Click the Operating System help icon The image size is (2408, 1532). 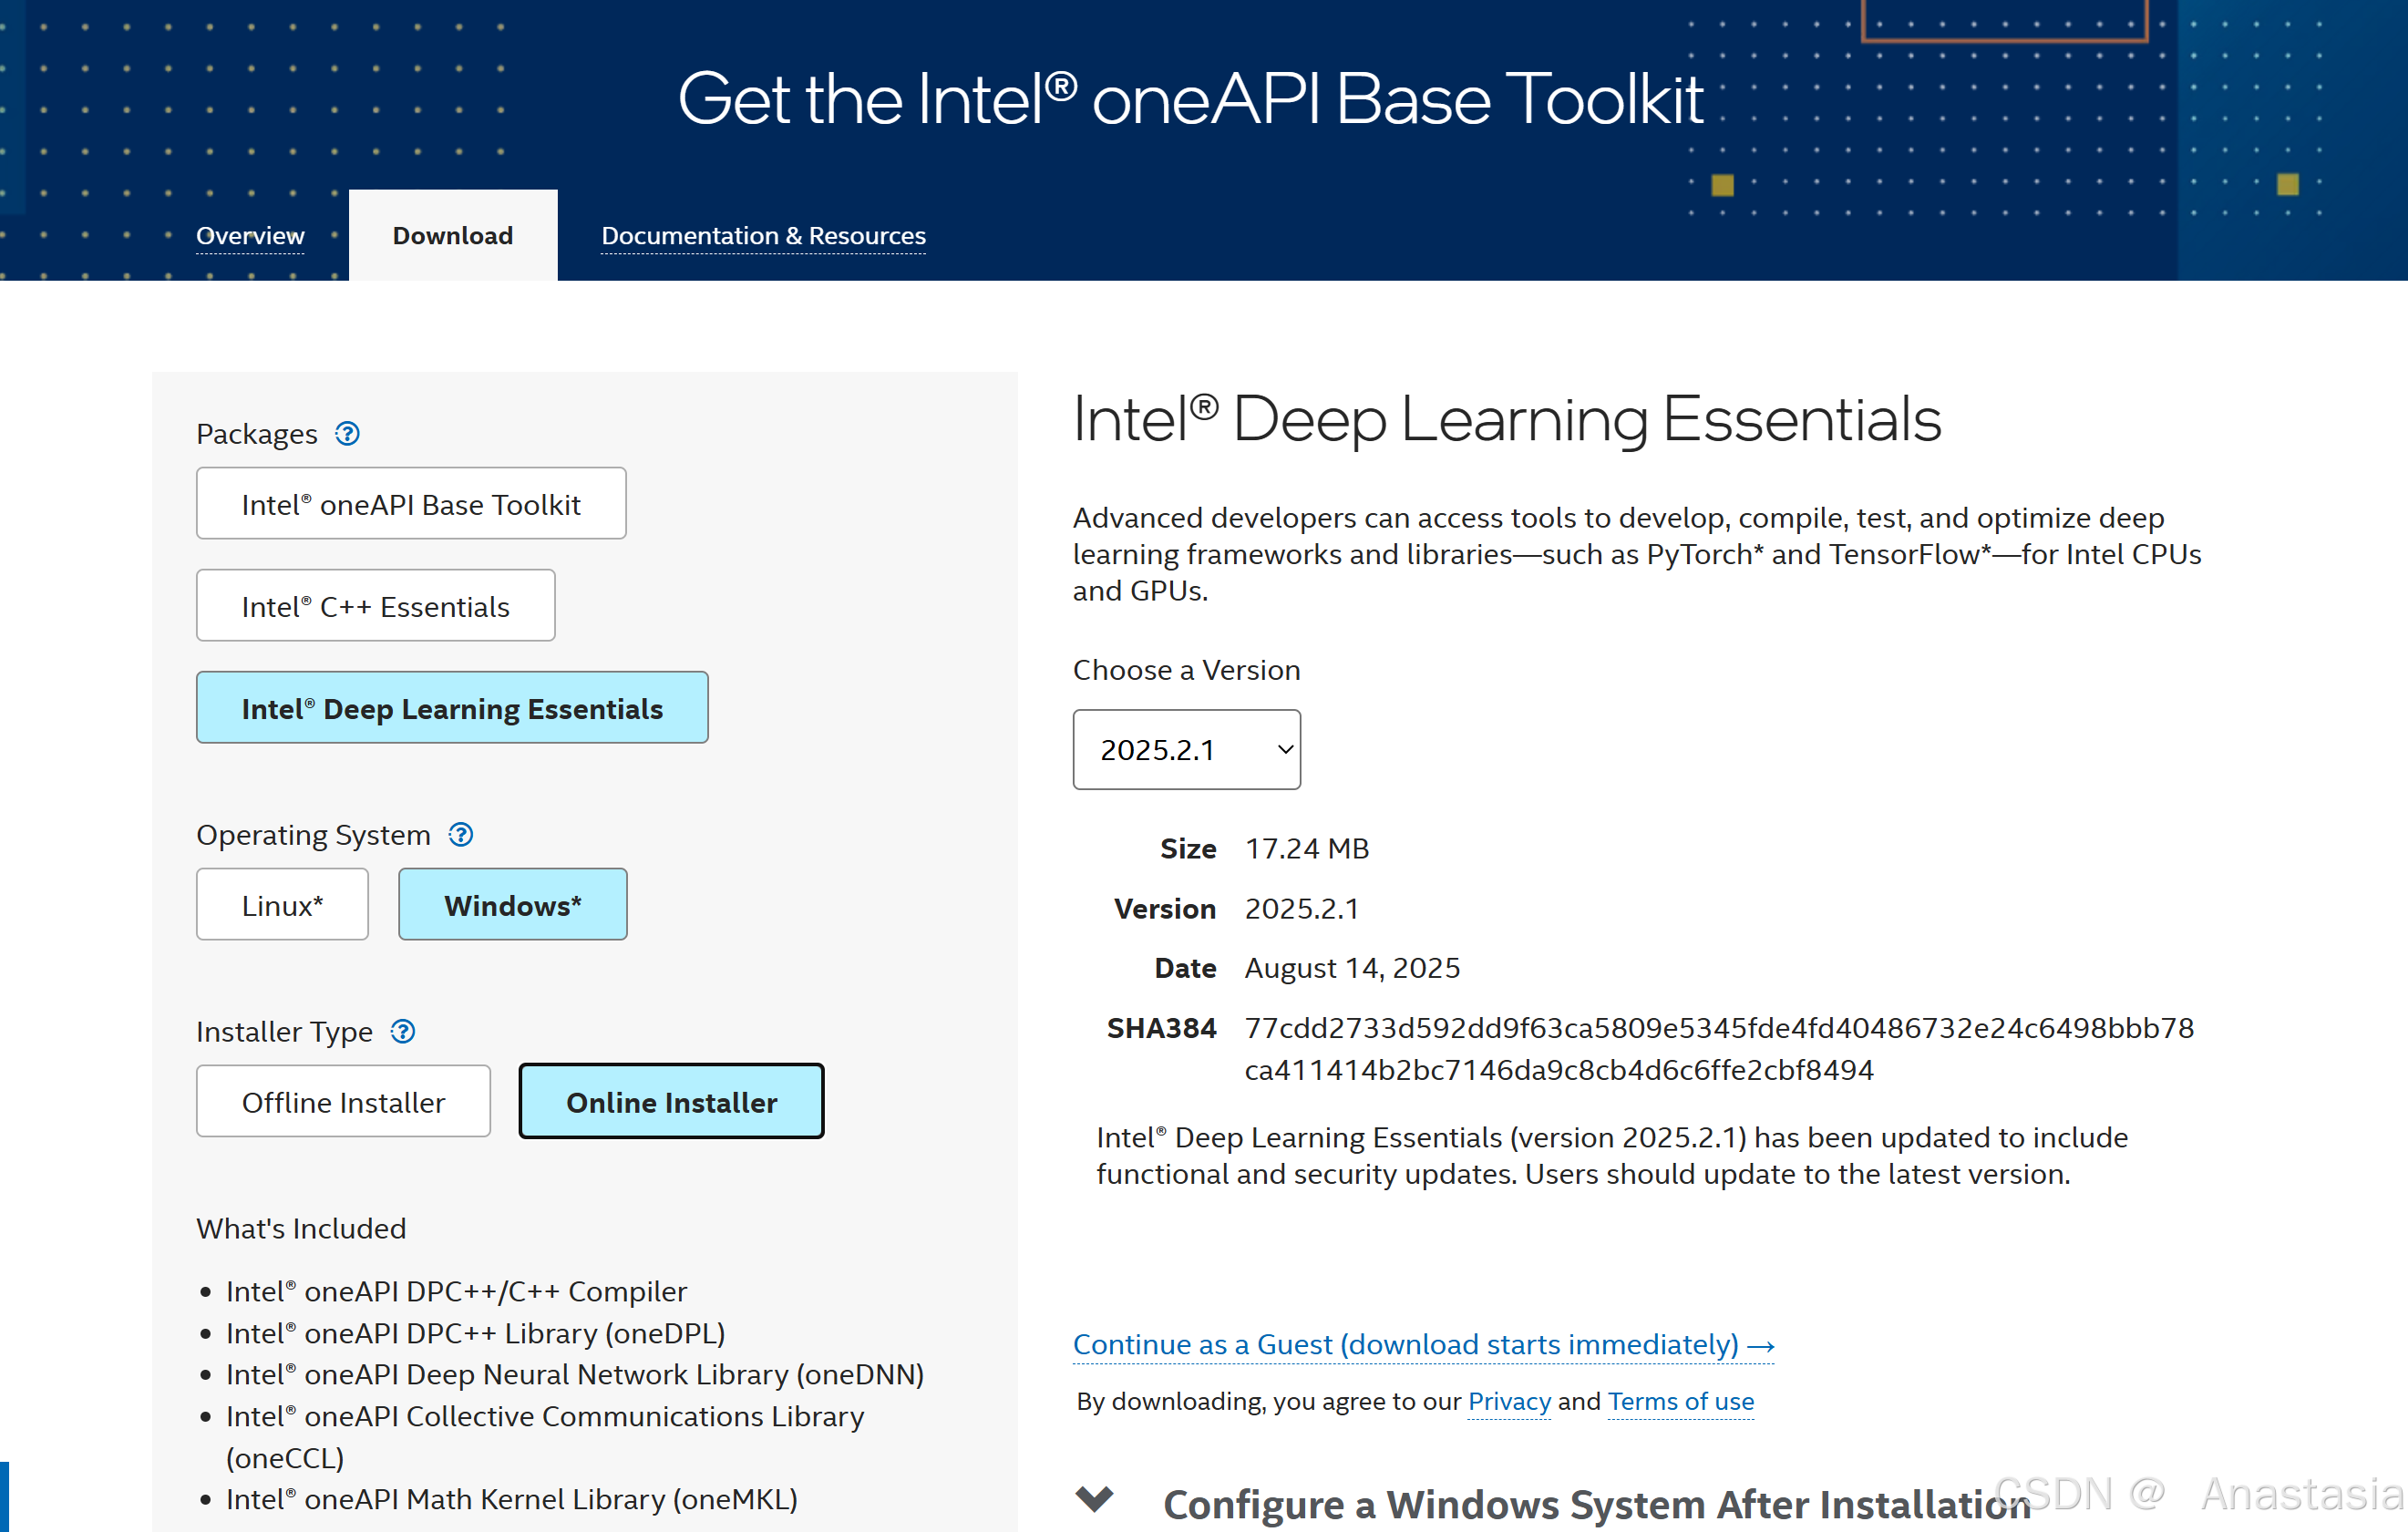tap(460, 835)
